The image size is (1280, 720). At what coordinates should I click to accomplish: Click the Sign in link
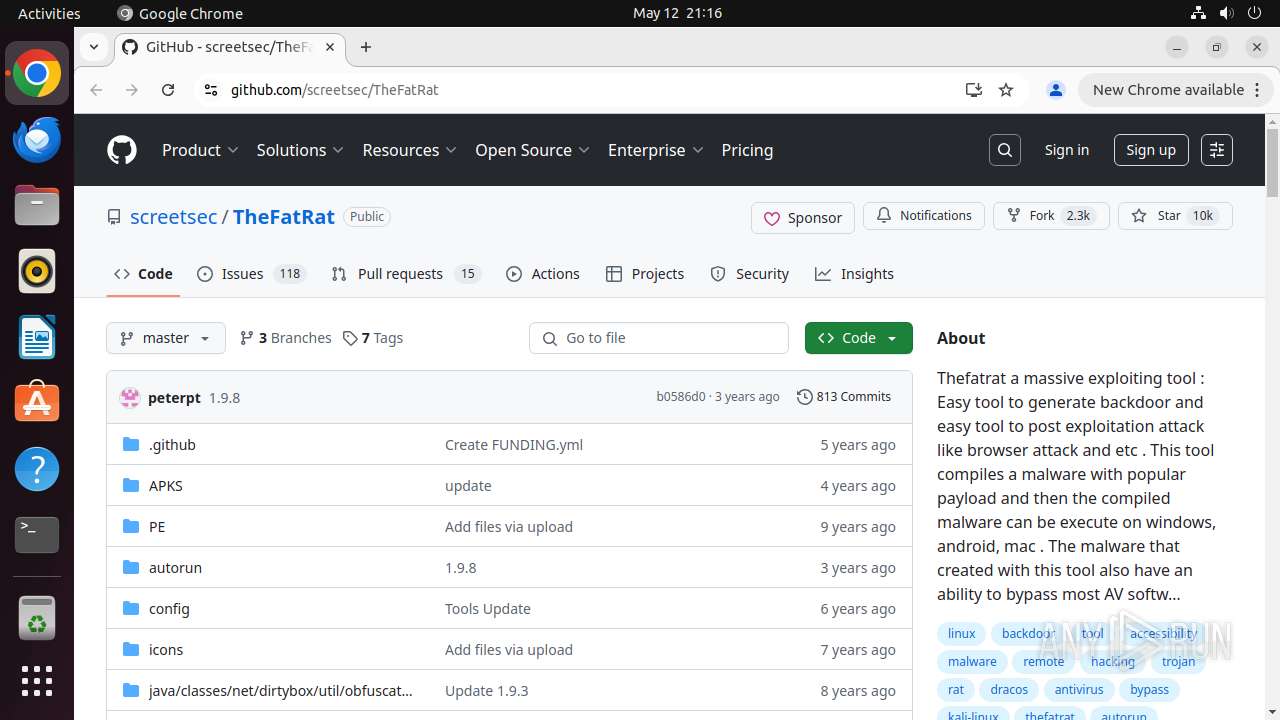pos(1067,150)
